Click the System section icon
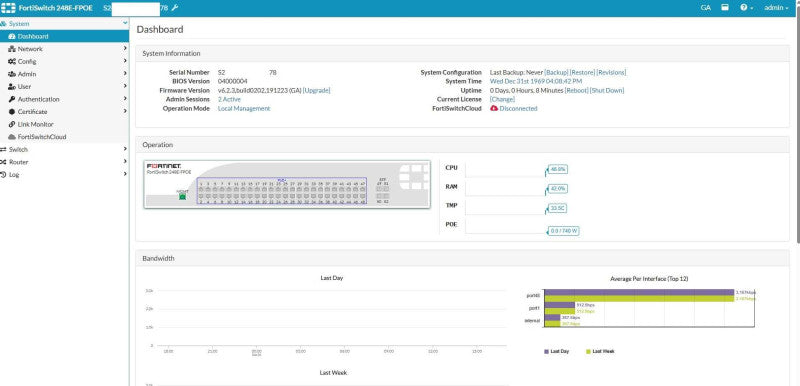 point(3,24)
